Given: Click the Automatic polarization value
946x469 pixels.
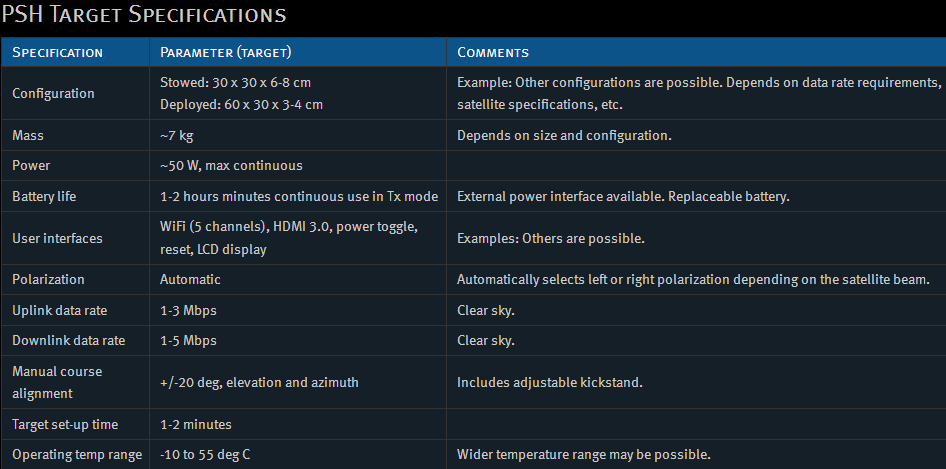Looking at the screenshot, I should [190, 280].
